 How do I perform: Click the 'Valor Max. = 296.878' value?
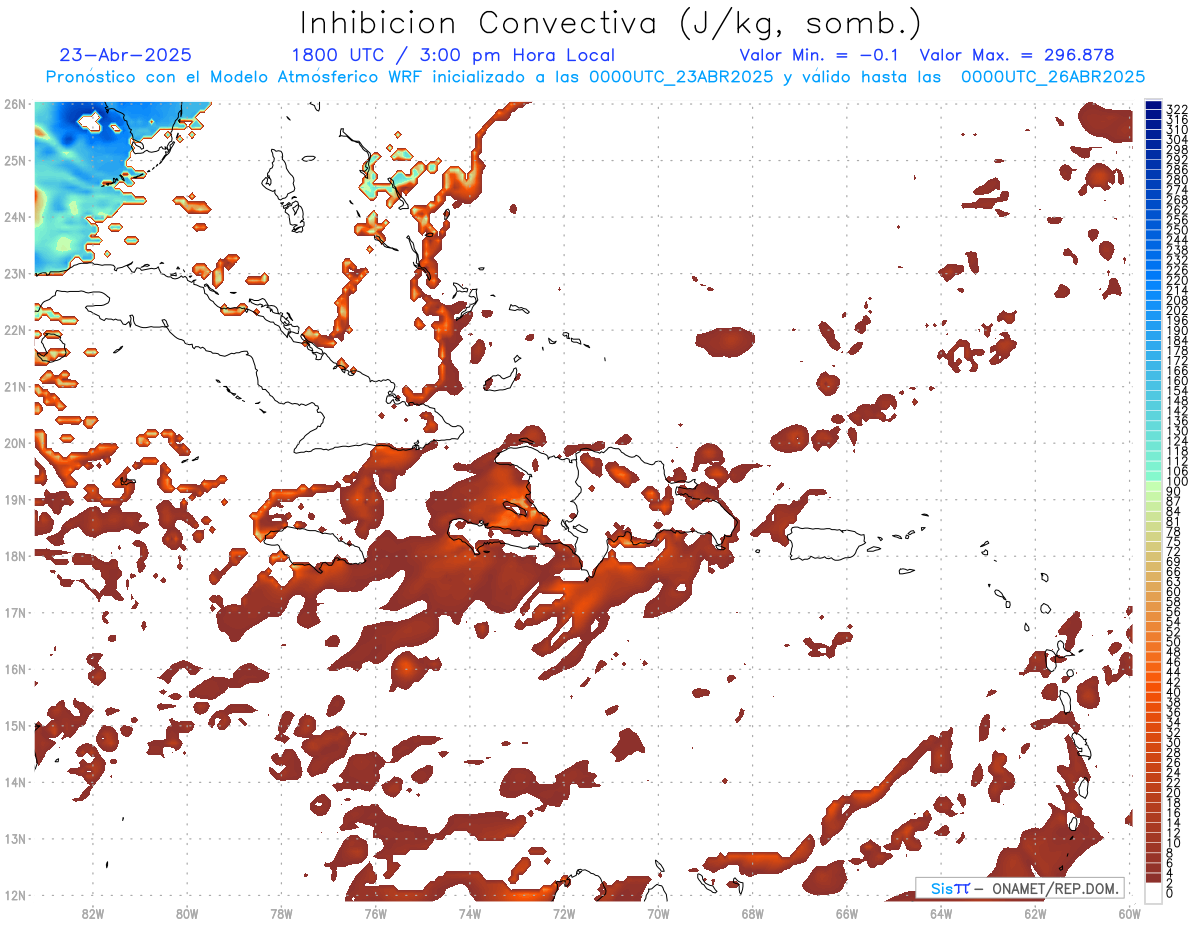(x=1017, y=55)
